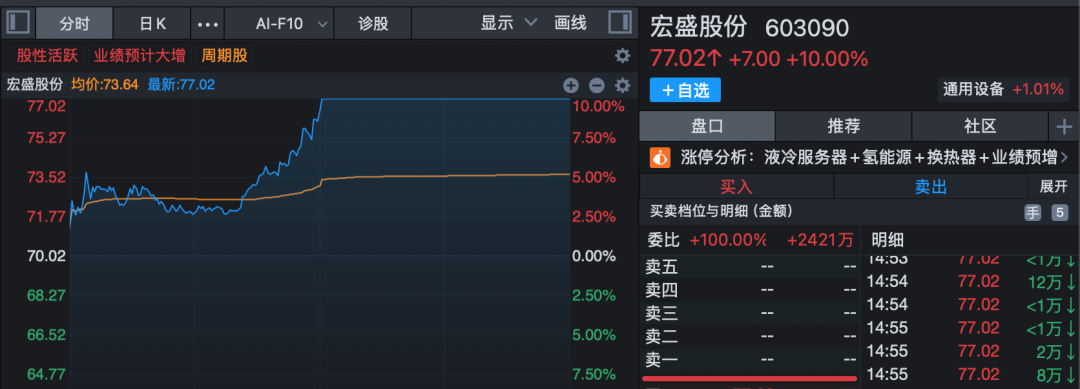The image size is (1080, 389).
Task: Click the 均价:73.64 label
Action: coord(105,85)
